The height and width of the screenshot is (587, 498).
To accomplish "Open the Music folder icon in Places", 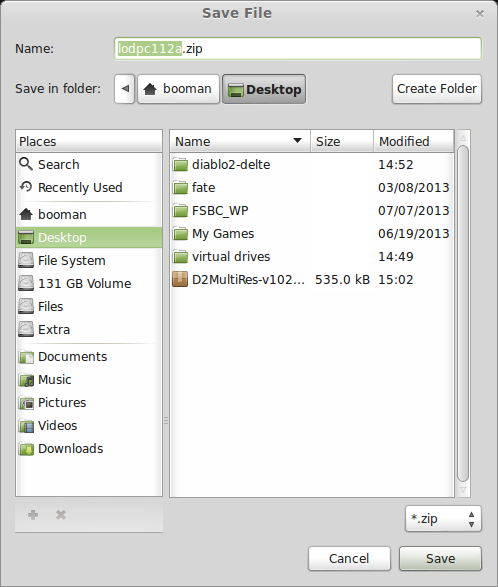I will 26,380.
